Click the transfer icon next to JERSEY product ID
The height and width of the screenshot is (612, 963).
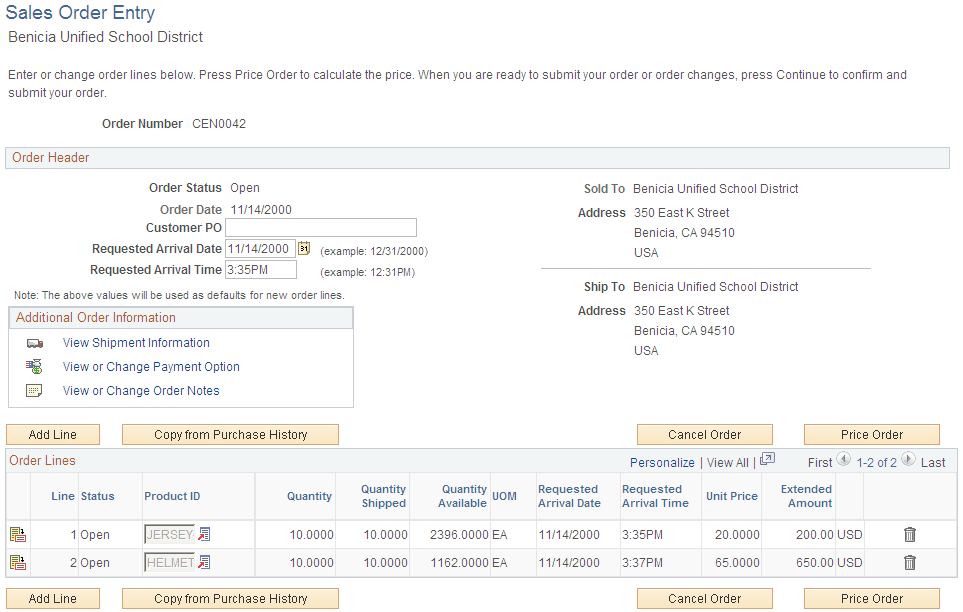[204, 534]
